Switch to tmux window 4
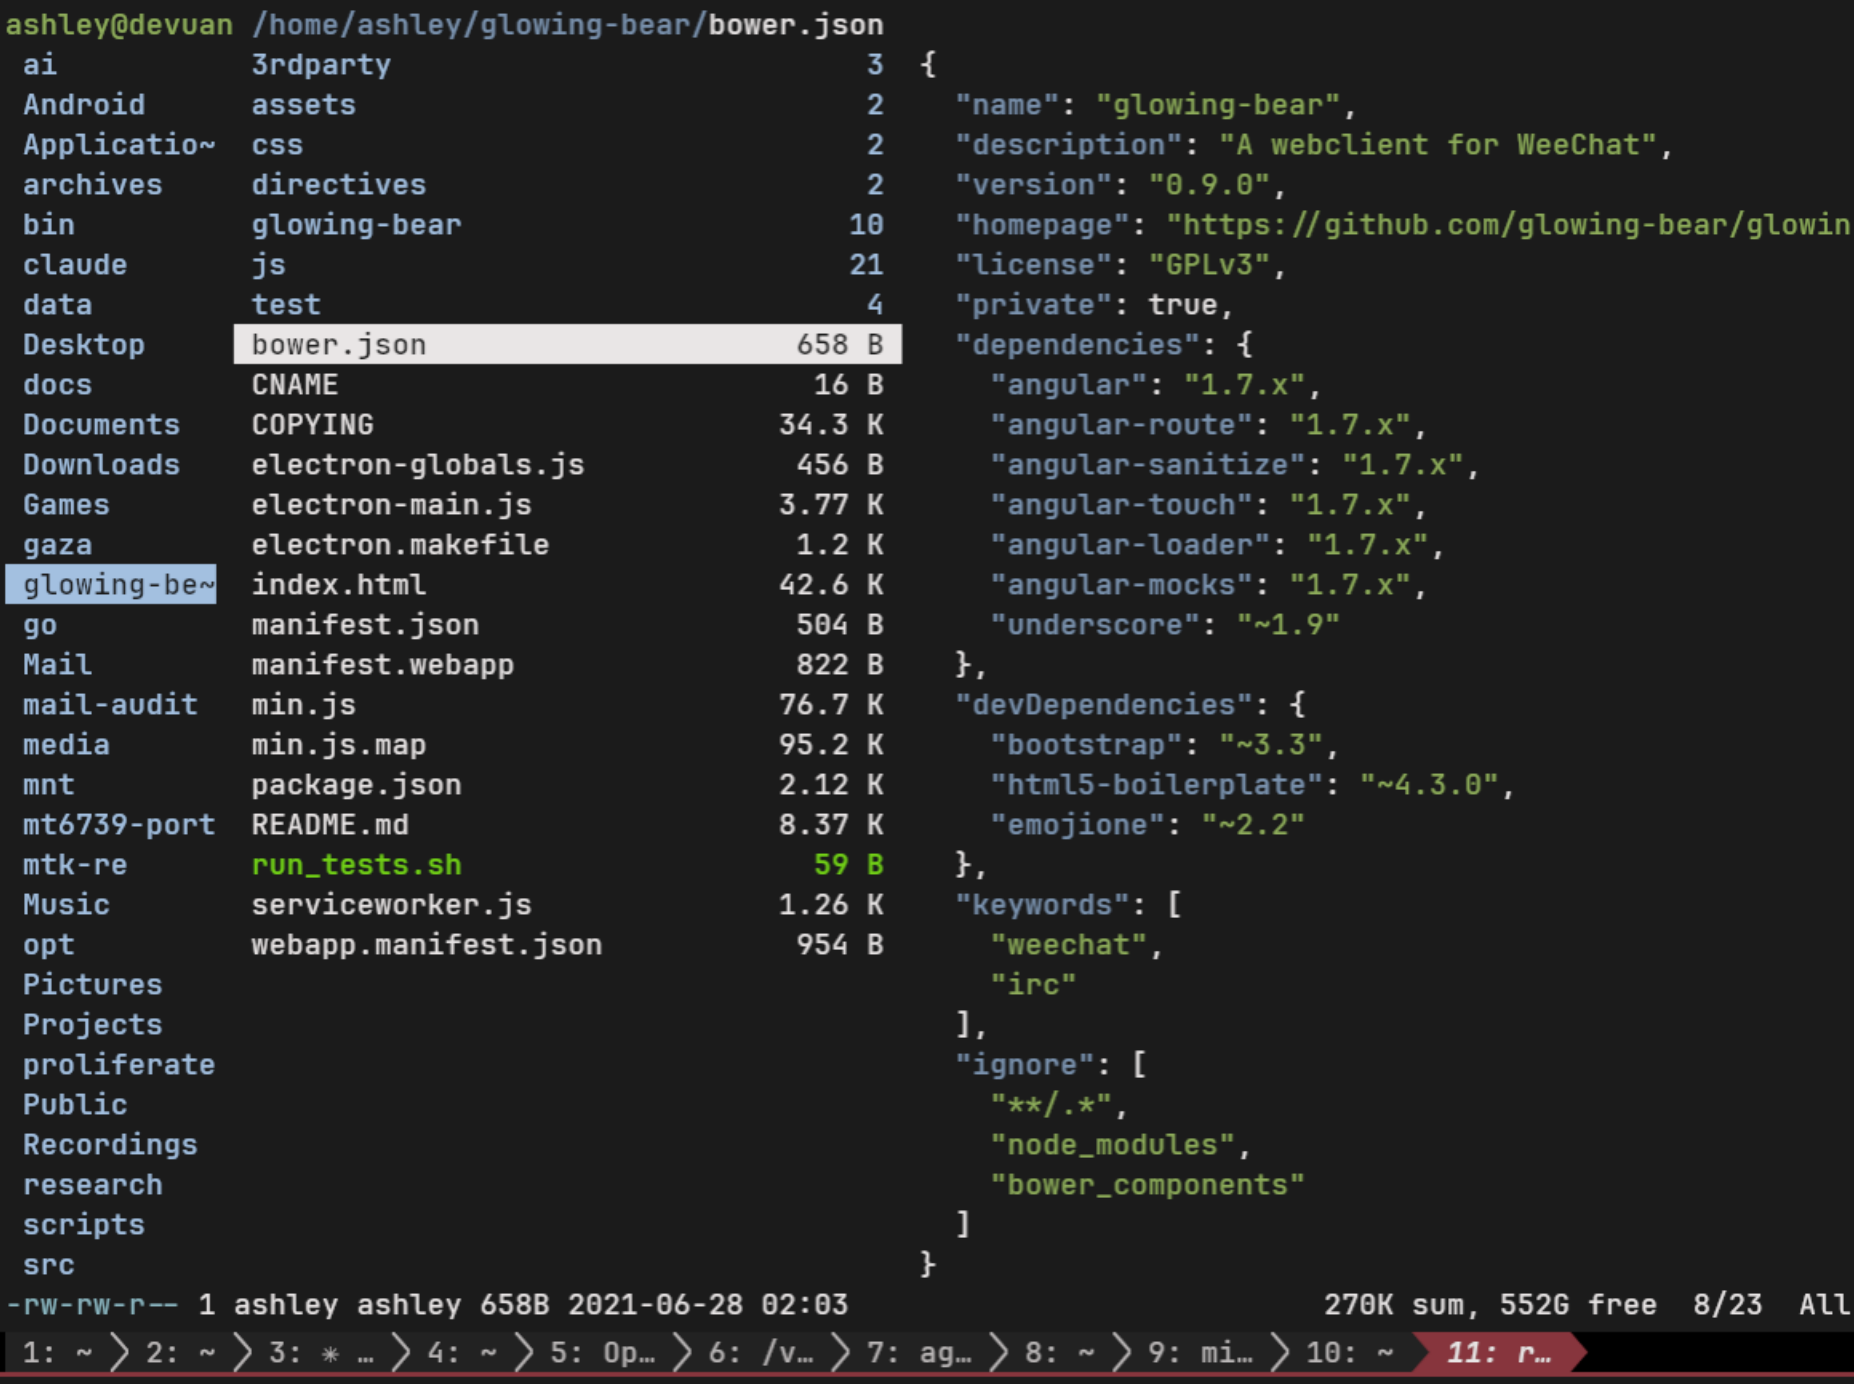The image size is (1854, 1384). tap(462, 1353)
